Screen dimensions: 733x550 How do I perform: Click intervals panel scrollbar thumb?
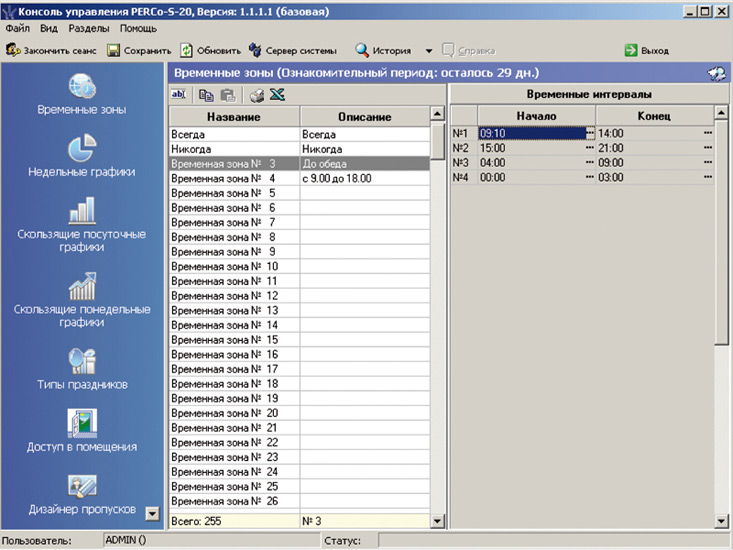pyautogui.click(x=721, y=232)
